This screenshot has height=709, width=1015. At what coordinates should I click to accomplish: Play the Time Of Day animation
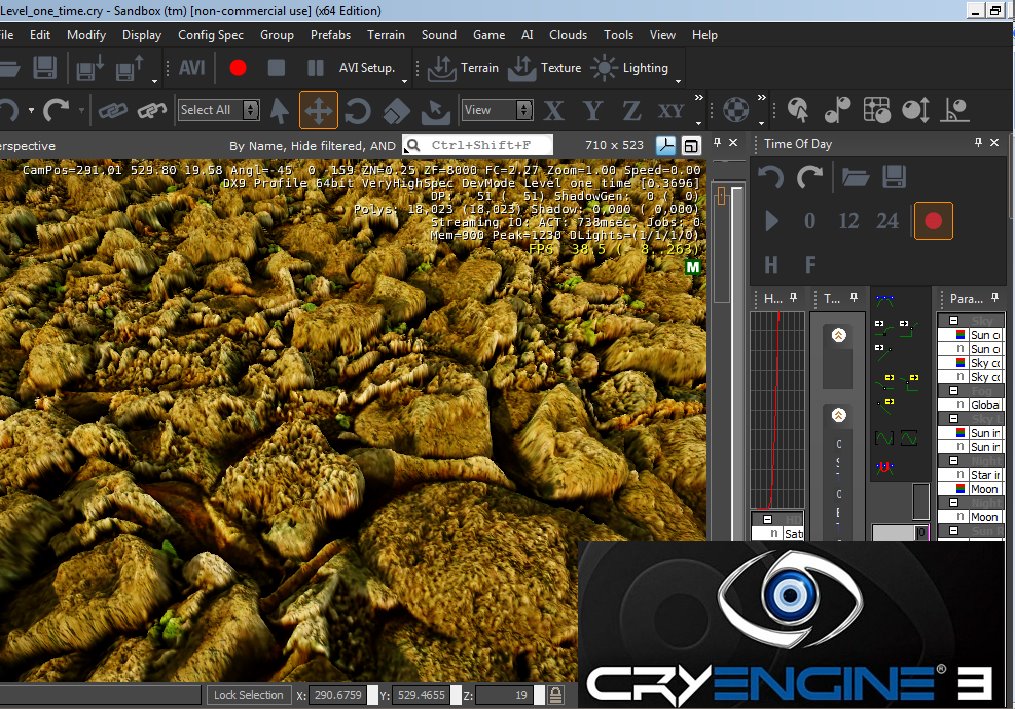[771, 221]
